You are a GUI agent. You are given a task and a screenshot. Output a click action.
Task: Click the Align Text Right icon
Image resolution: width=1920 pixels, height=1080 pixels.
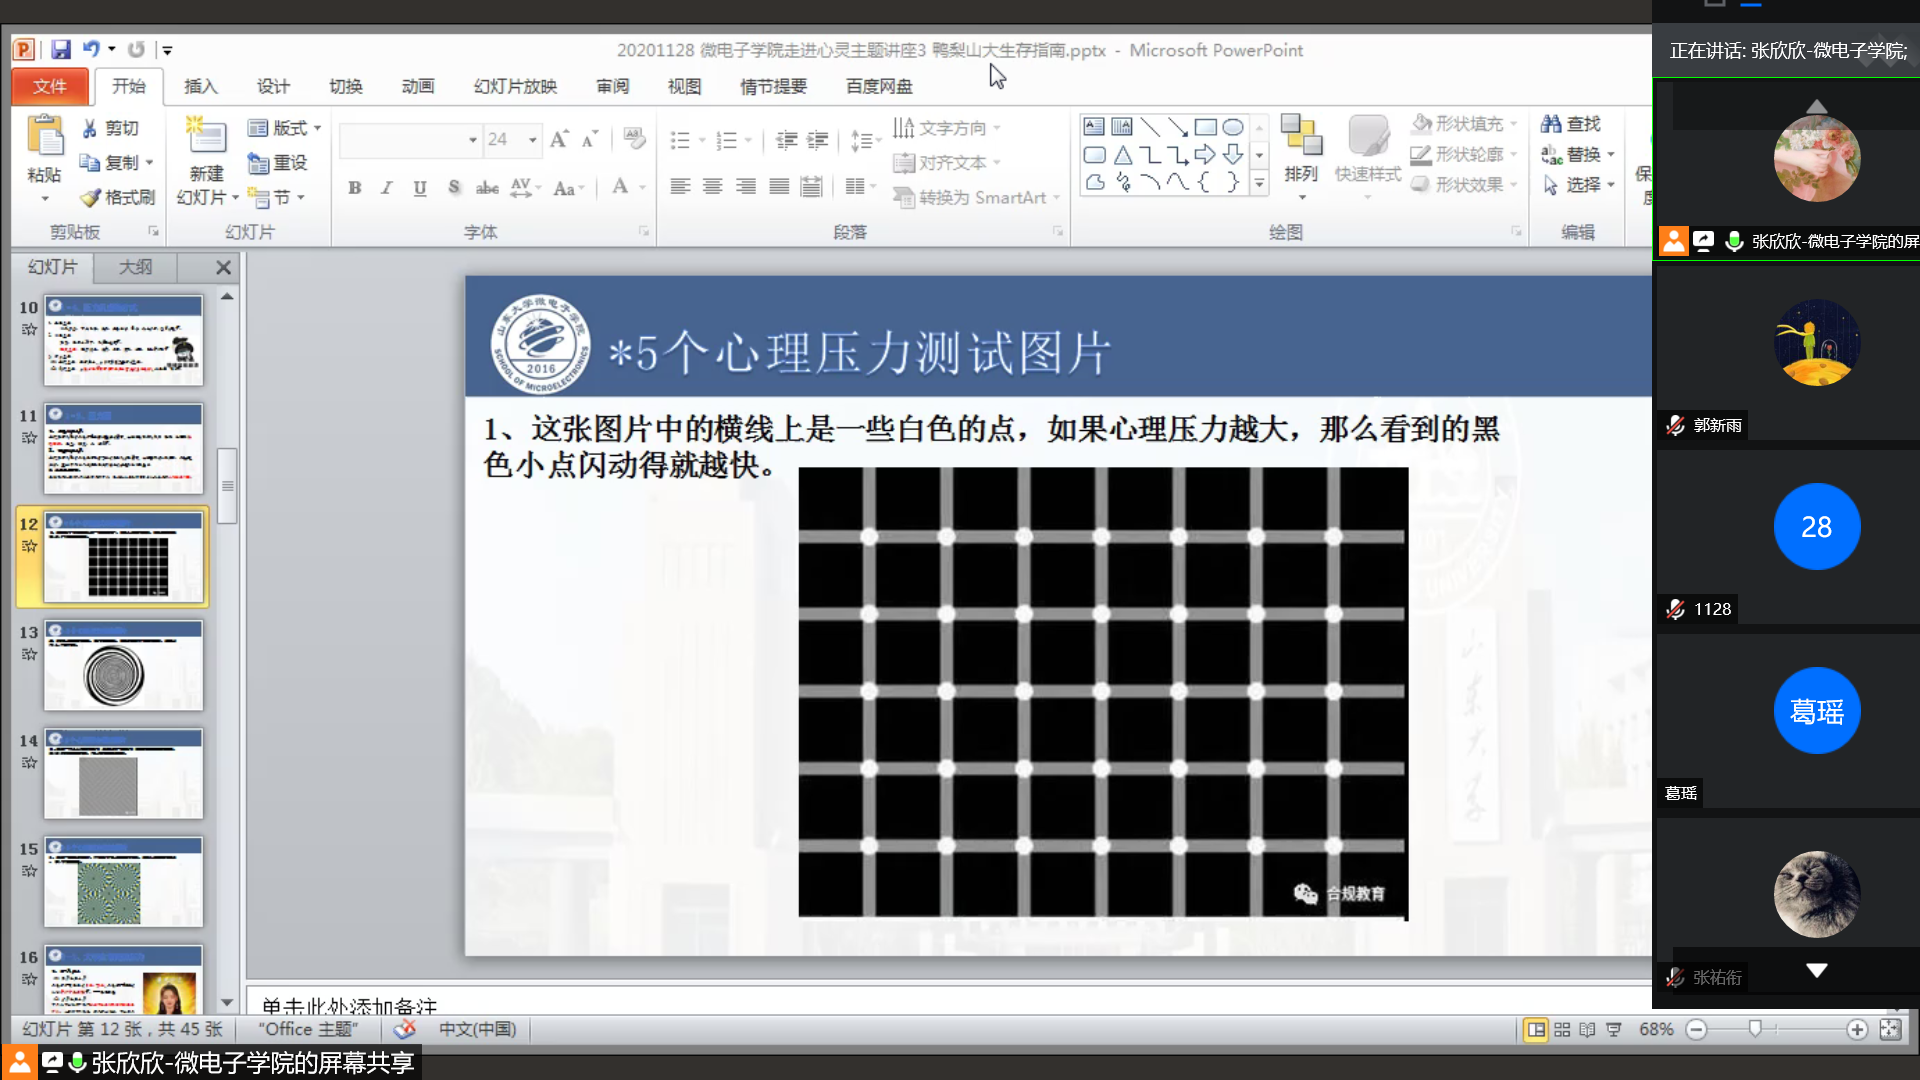coord(746,187)
